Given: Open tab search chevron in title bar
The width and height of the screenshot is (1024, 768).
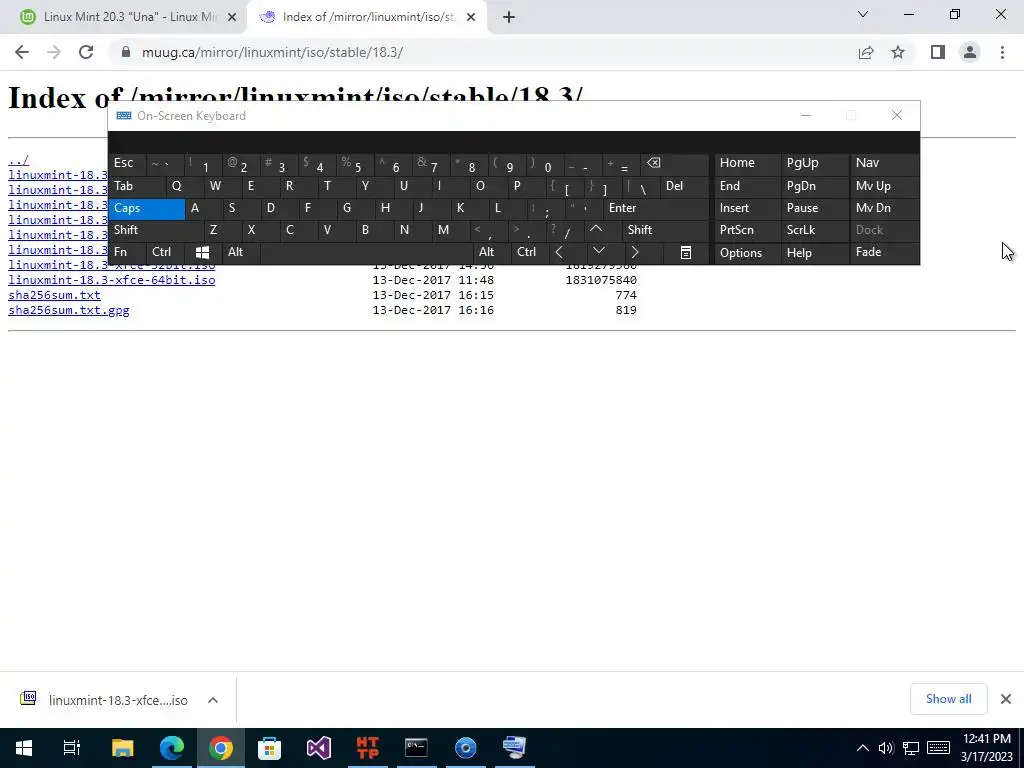Looking at the screenshot, I should coord(863,14).
